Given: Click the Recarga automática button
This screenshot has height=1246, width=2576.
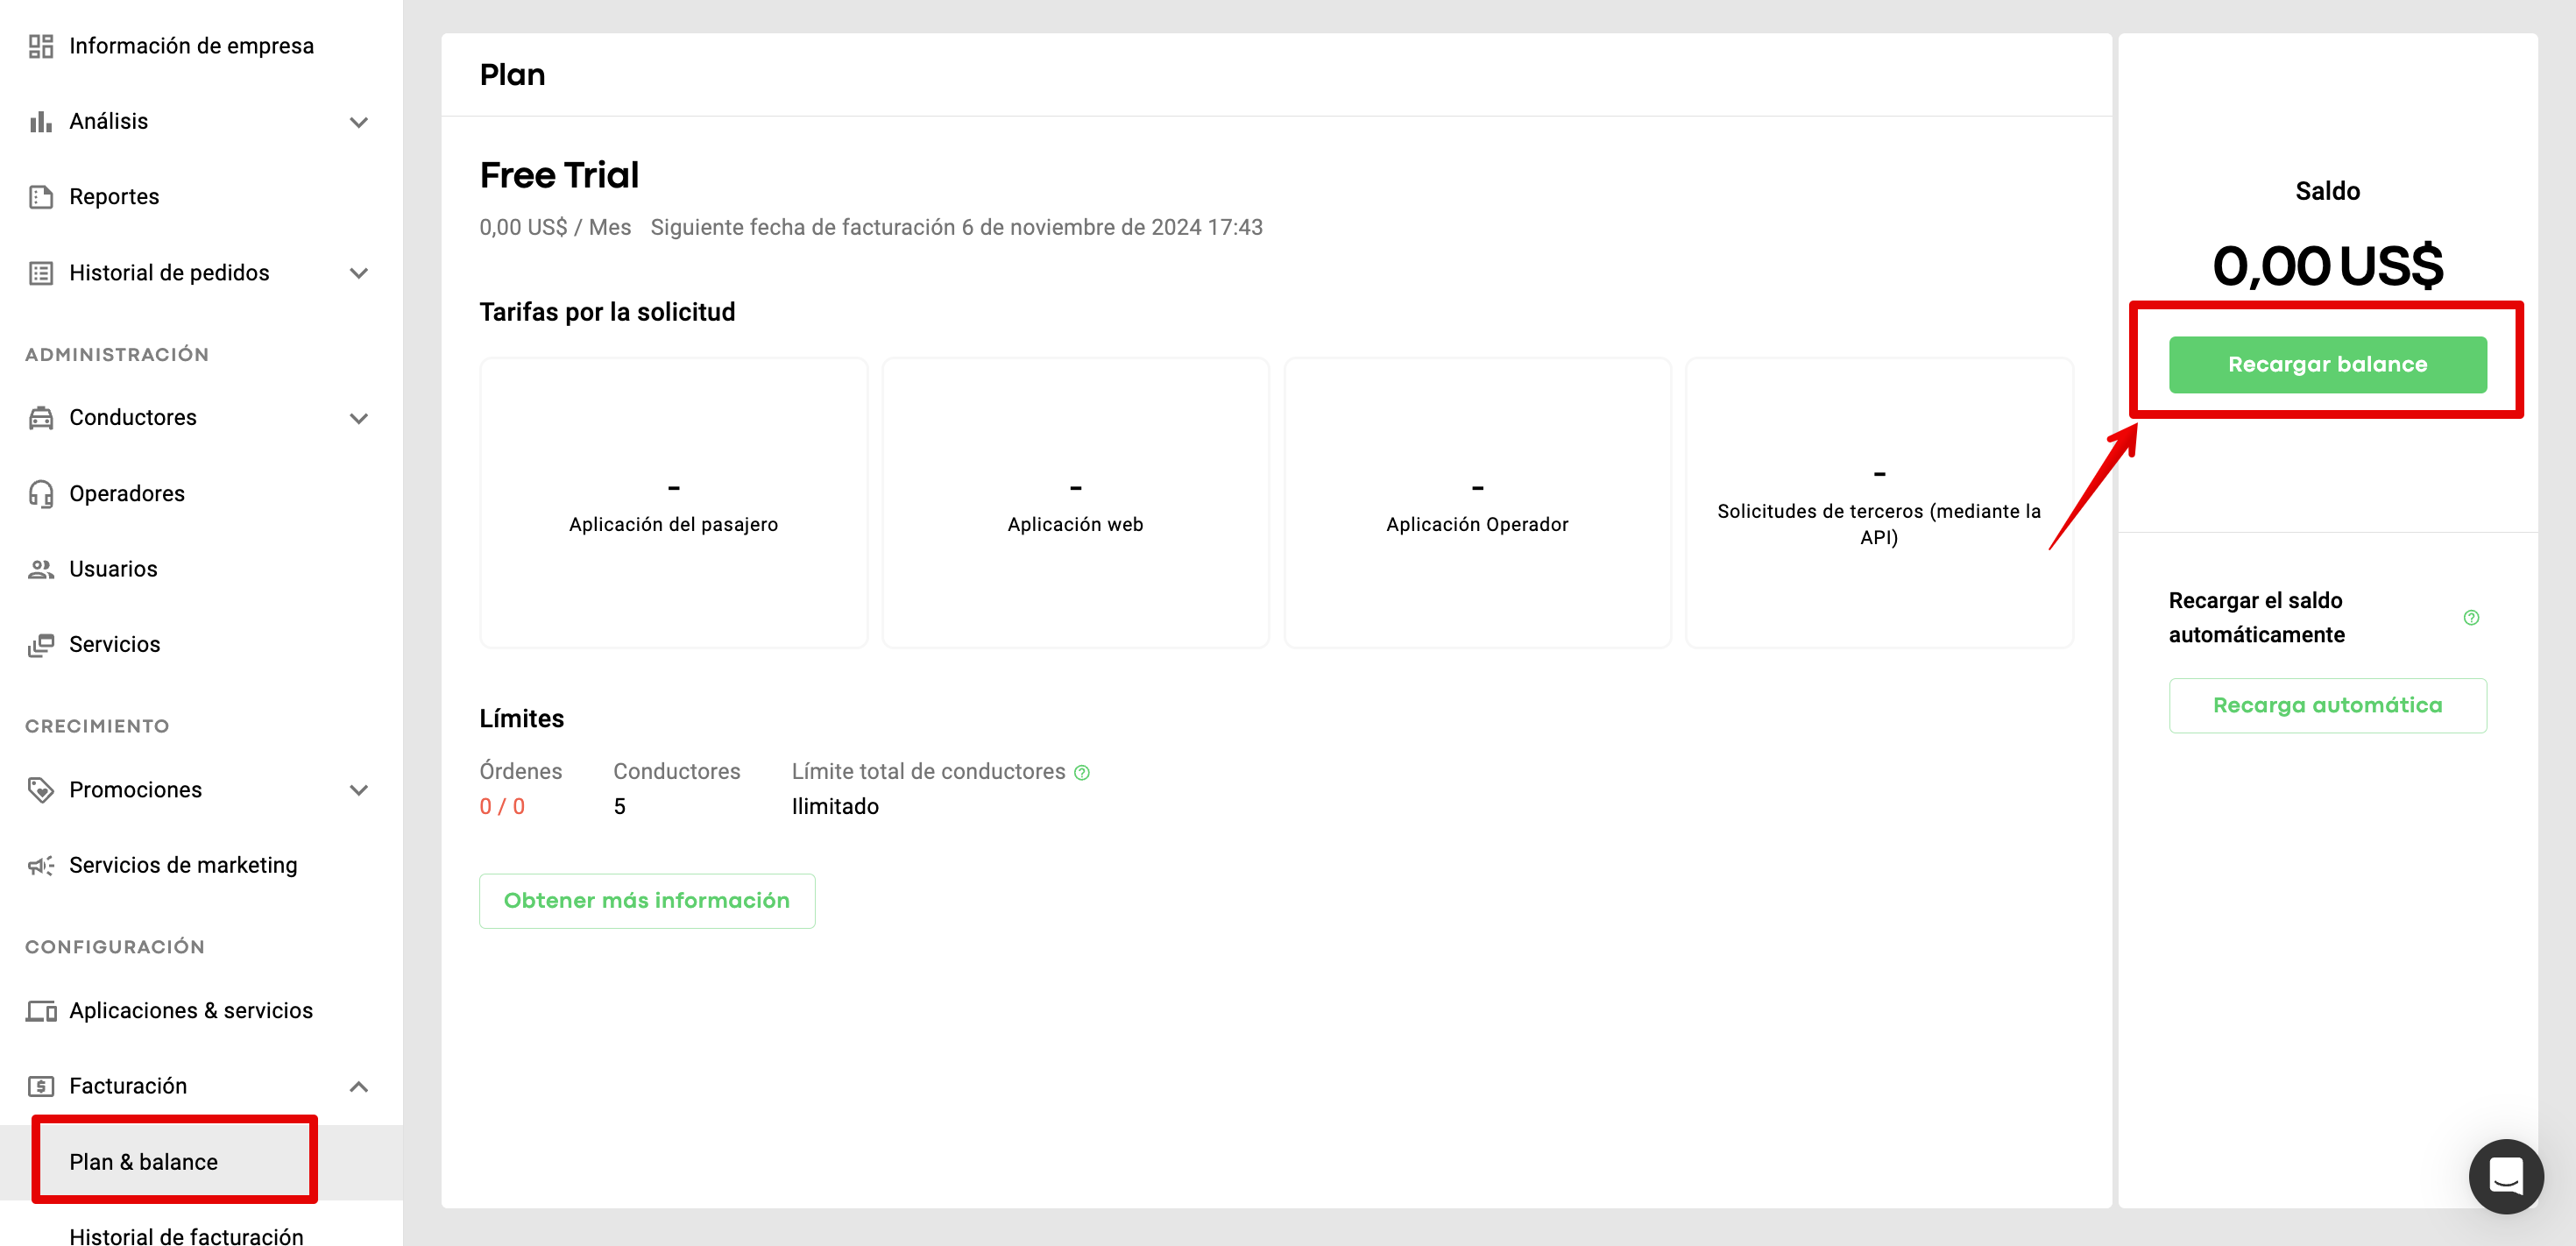Looking at the screenshot, I should click(2326, 706).
